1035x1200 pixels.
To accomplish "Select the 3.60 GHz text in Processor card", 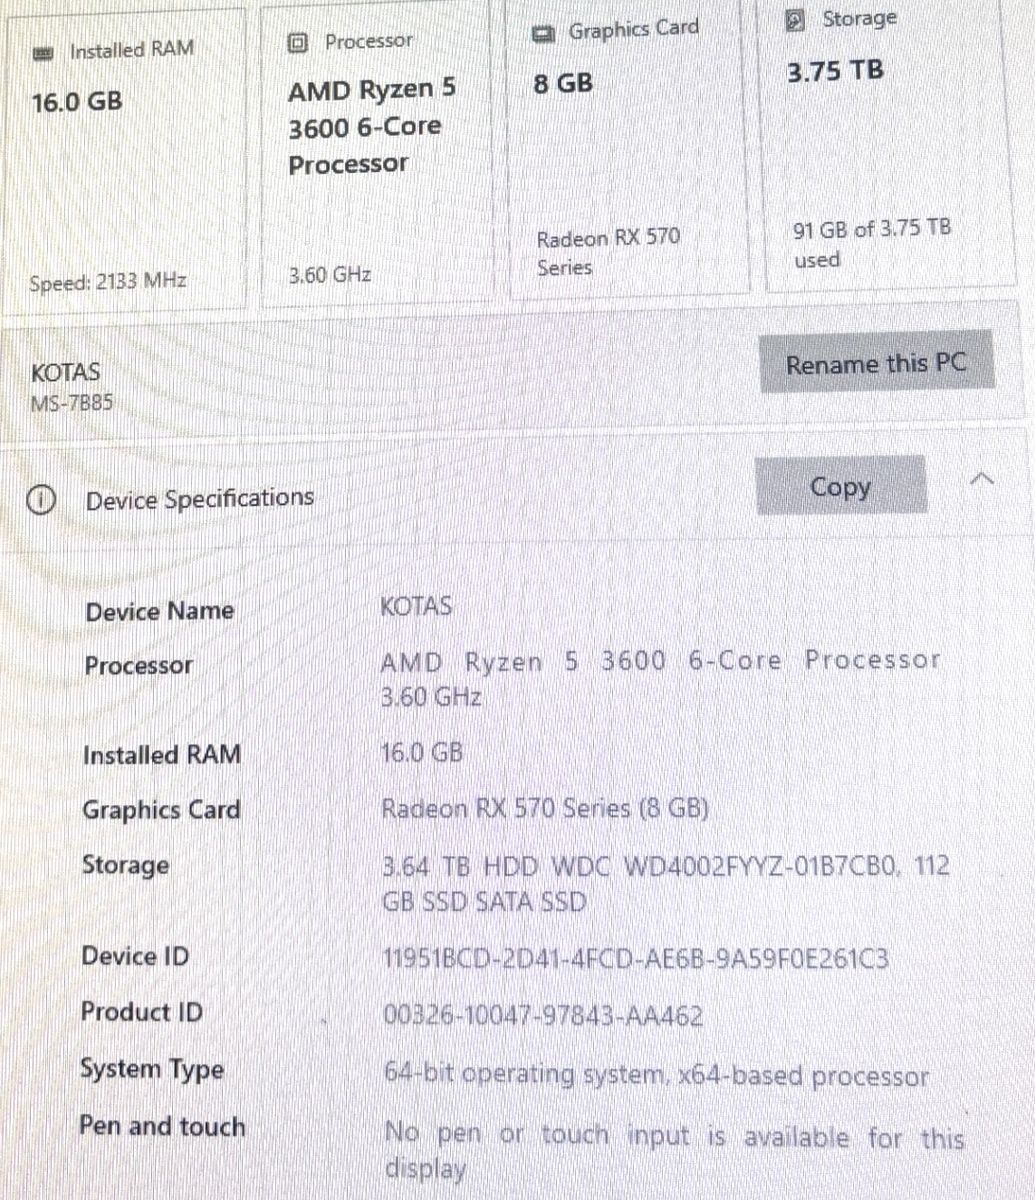I will click(330, 274).
